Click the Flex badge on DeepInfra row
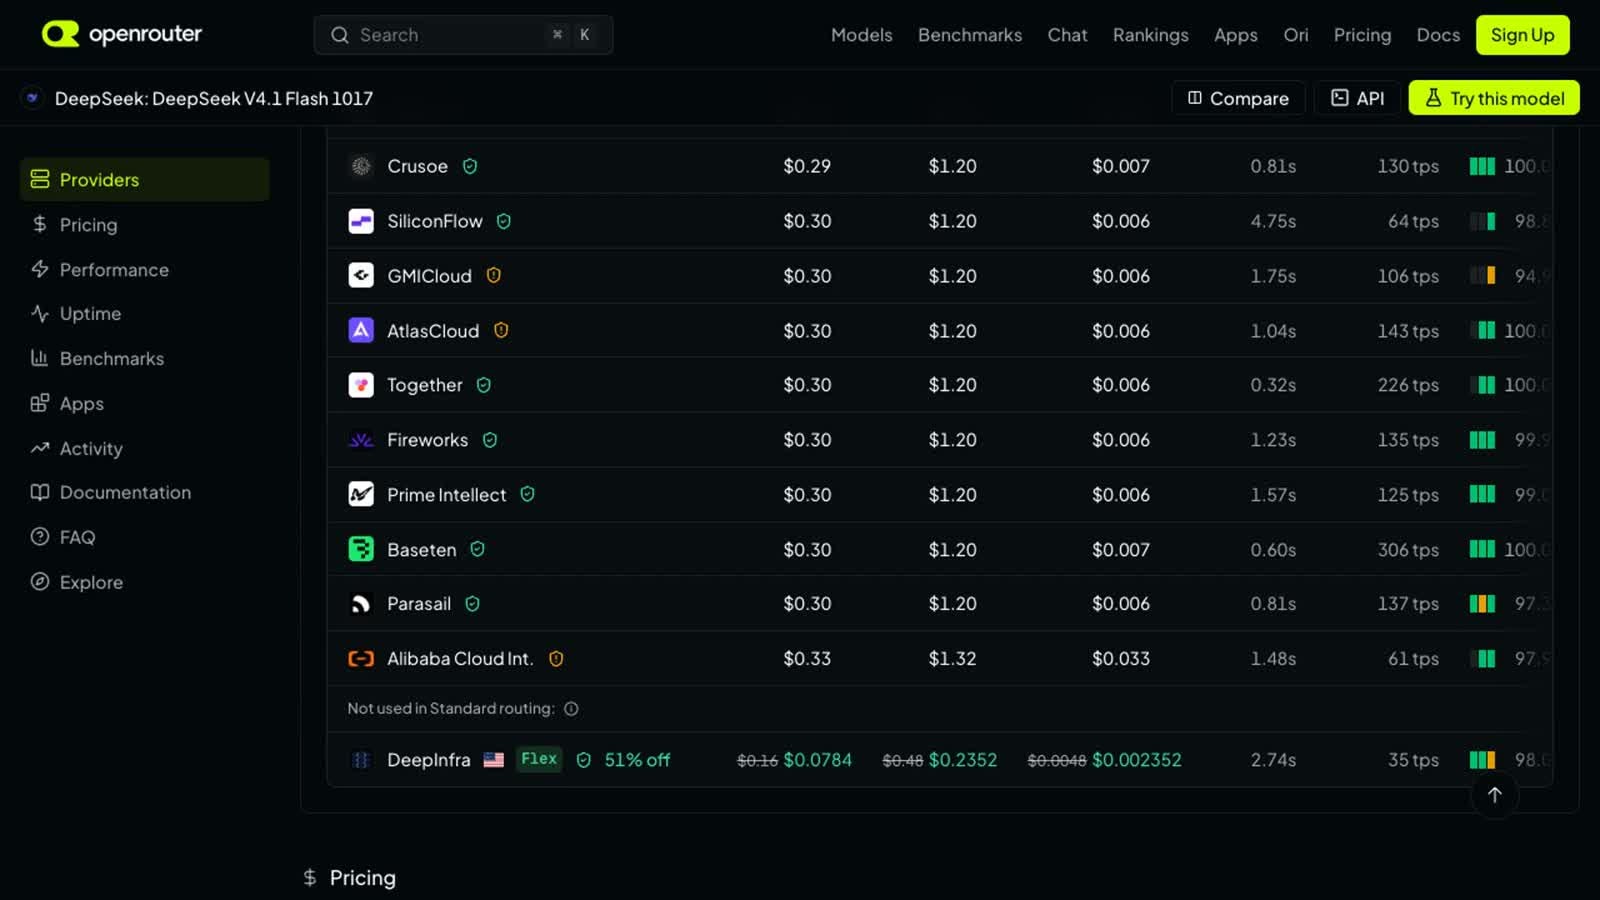The height and width of the screenshot is (900, 1600). coord(539,759)
